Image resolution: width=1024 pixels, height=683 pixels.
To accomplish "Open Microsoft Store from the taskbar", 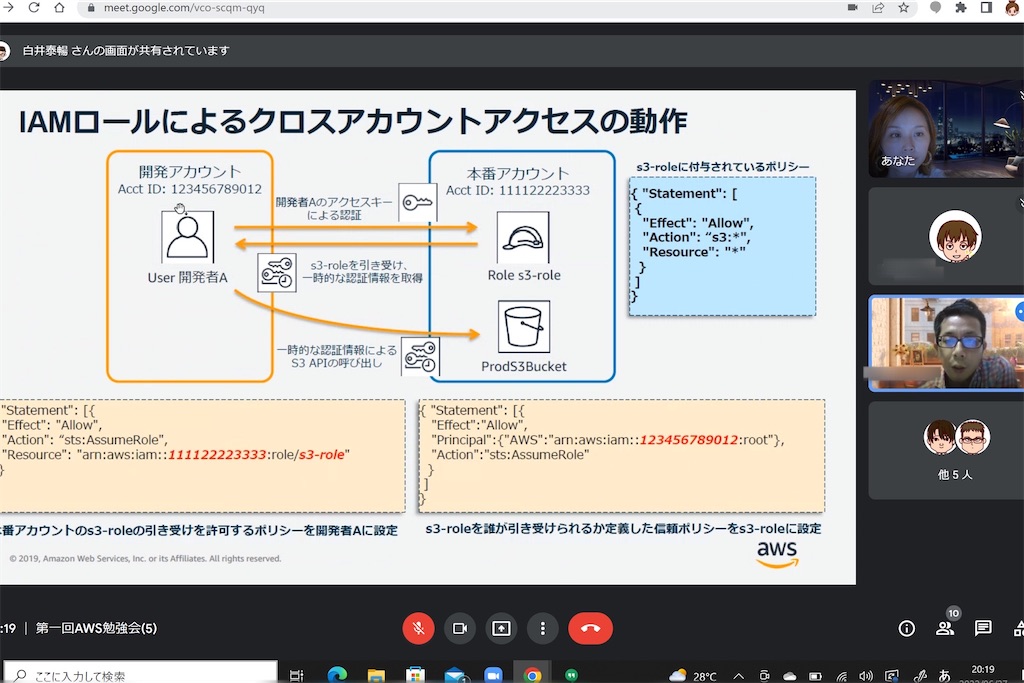I will pos(415,675).
